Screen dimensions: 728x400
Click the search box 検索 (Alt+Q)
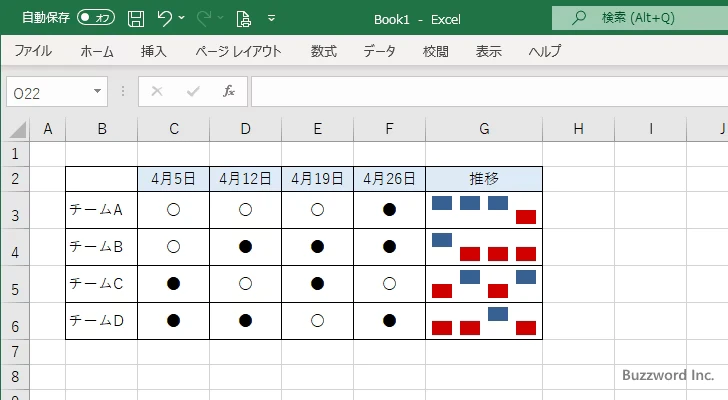(640, 18)
